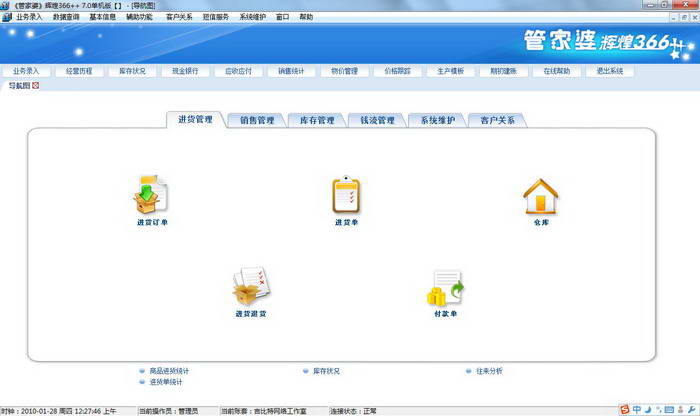Restore the inner MDI child window
Screen dimensions: 700x416
click(684, 17)
